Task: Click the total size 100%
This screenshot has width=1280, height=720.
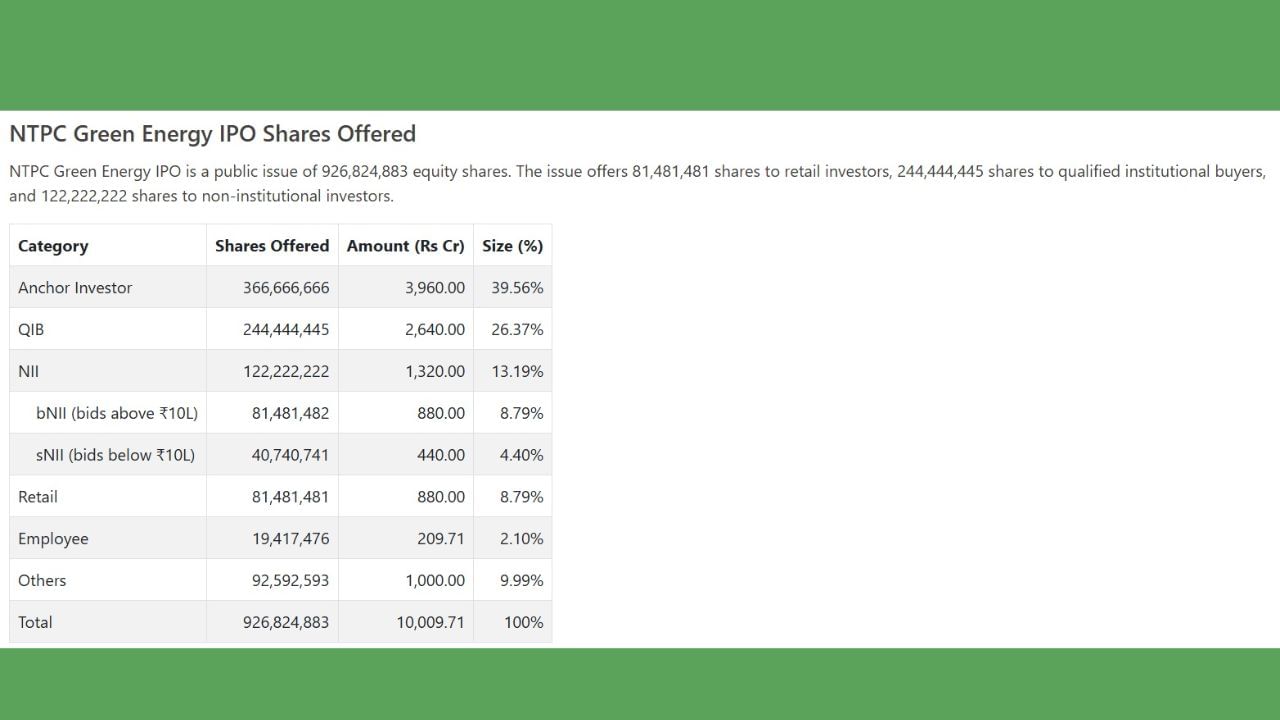Action: click(x=524, y=622)
